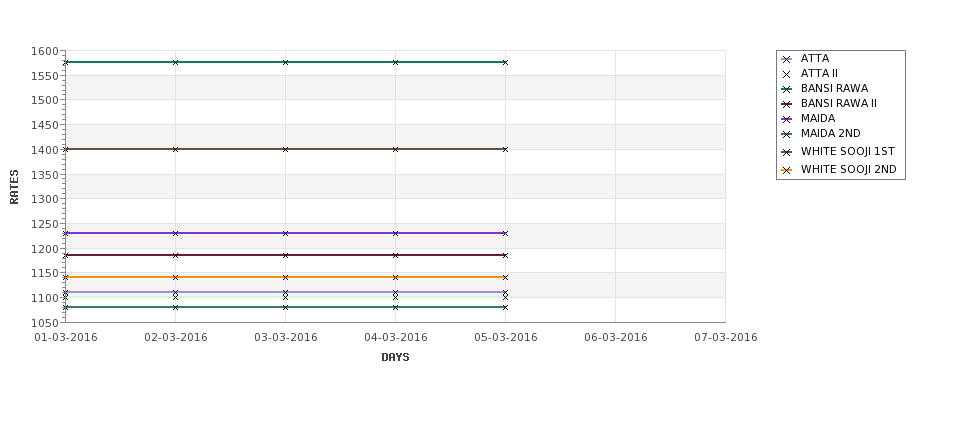
Task: Select the BANSI RAWA legend label
Action: point(834,88)
